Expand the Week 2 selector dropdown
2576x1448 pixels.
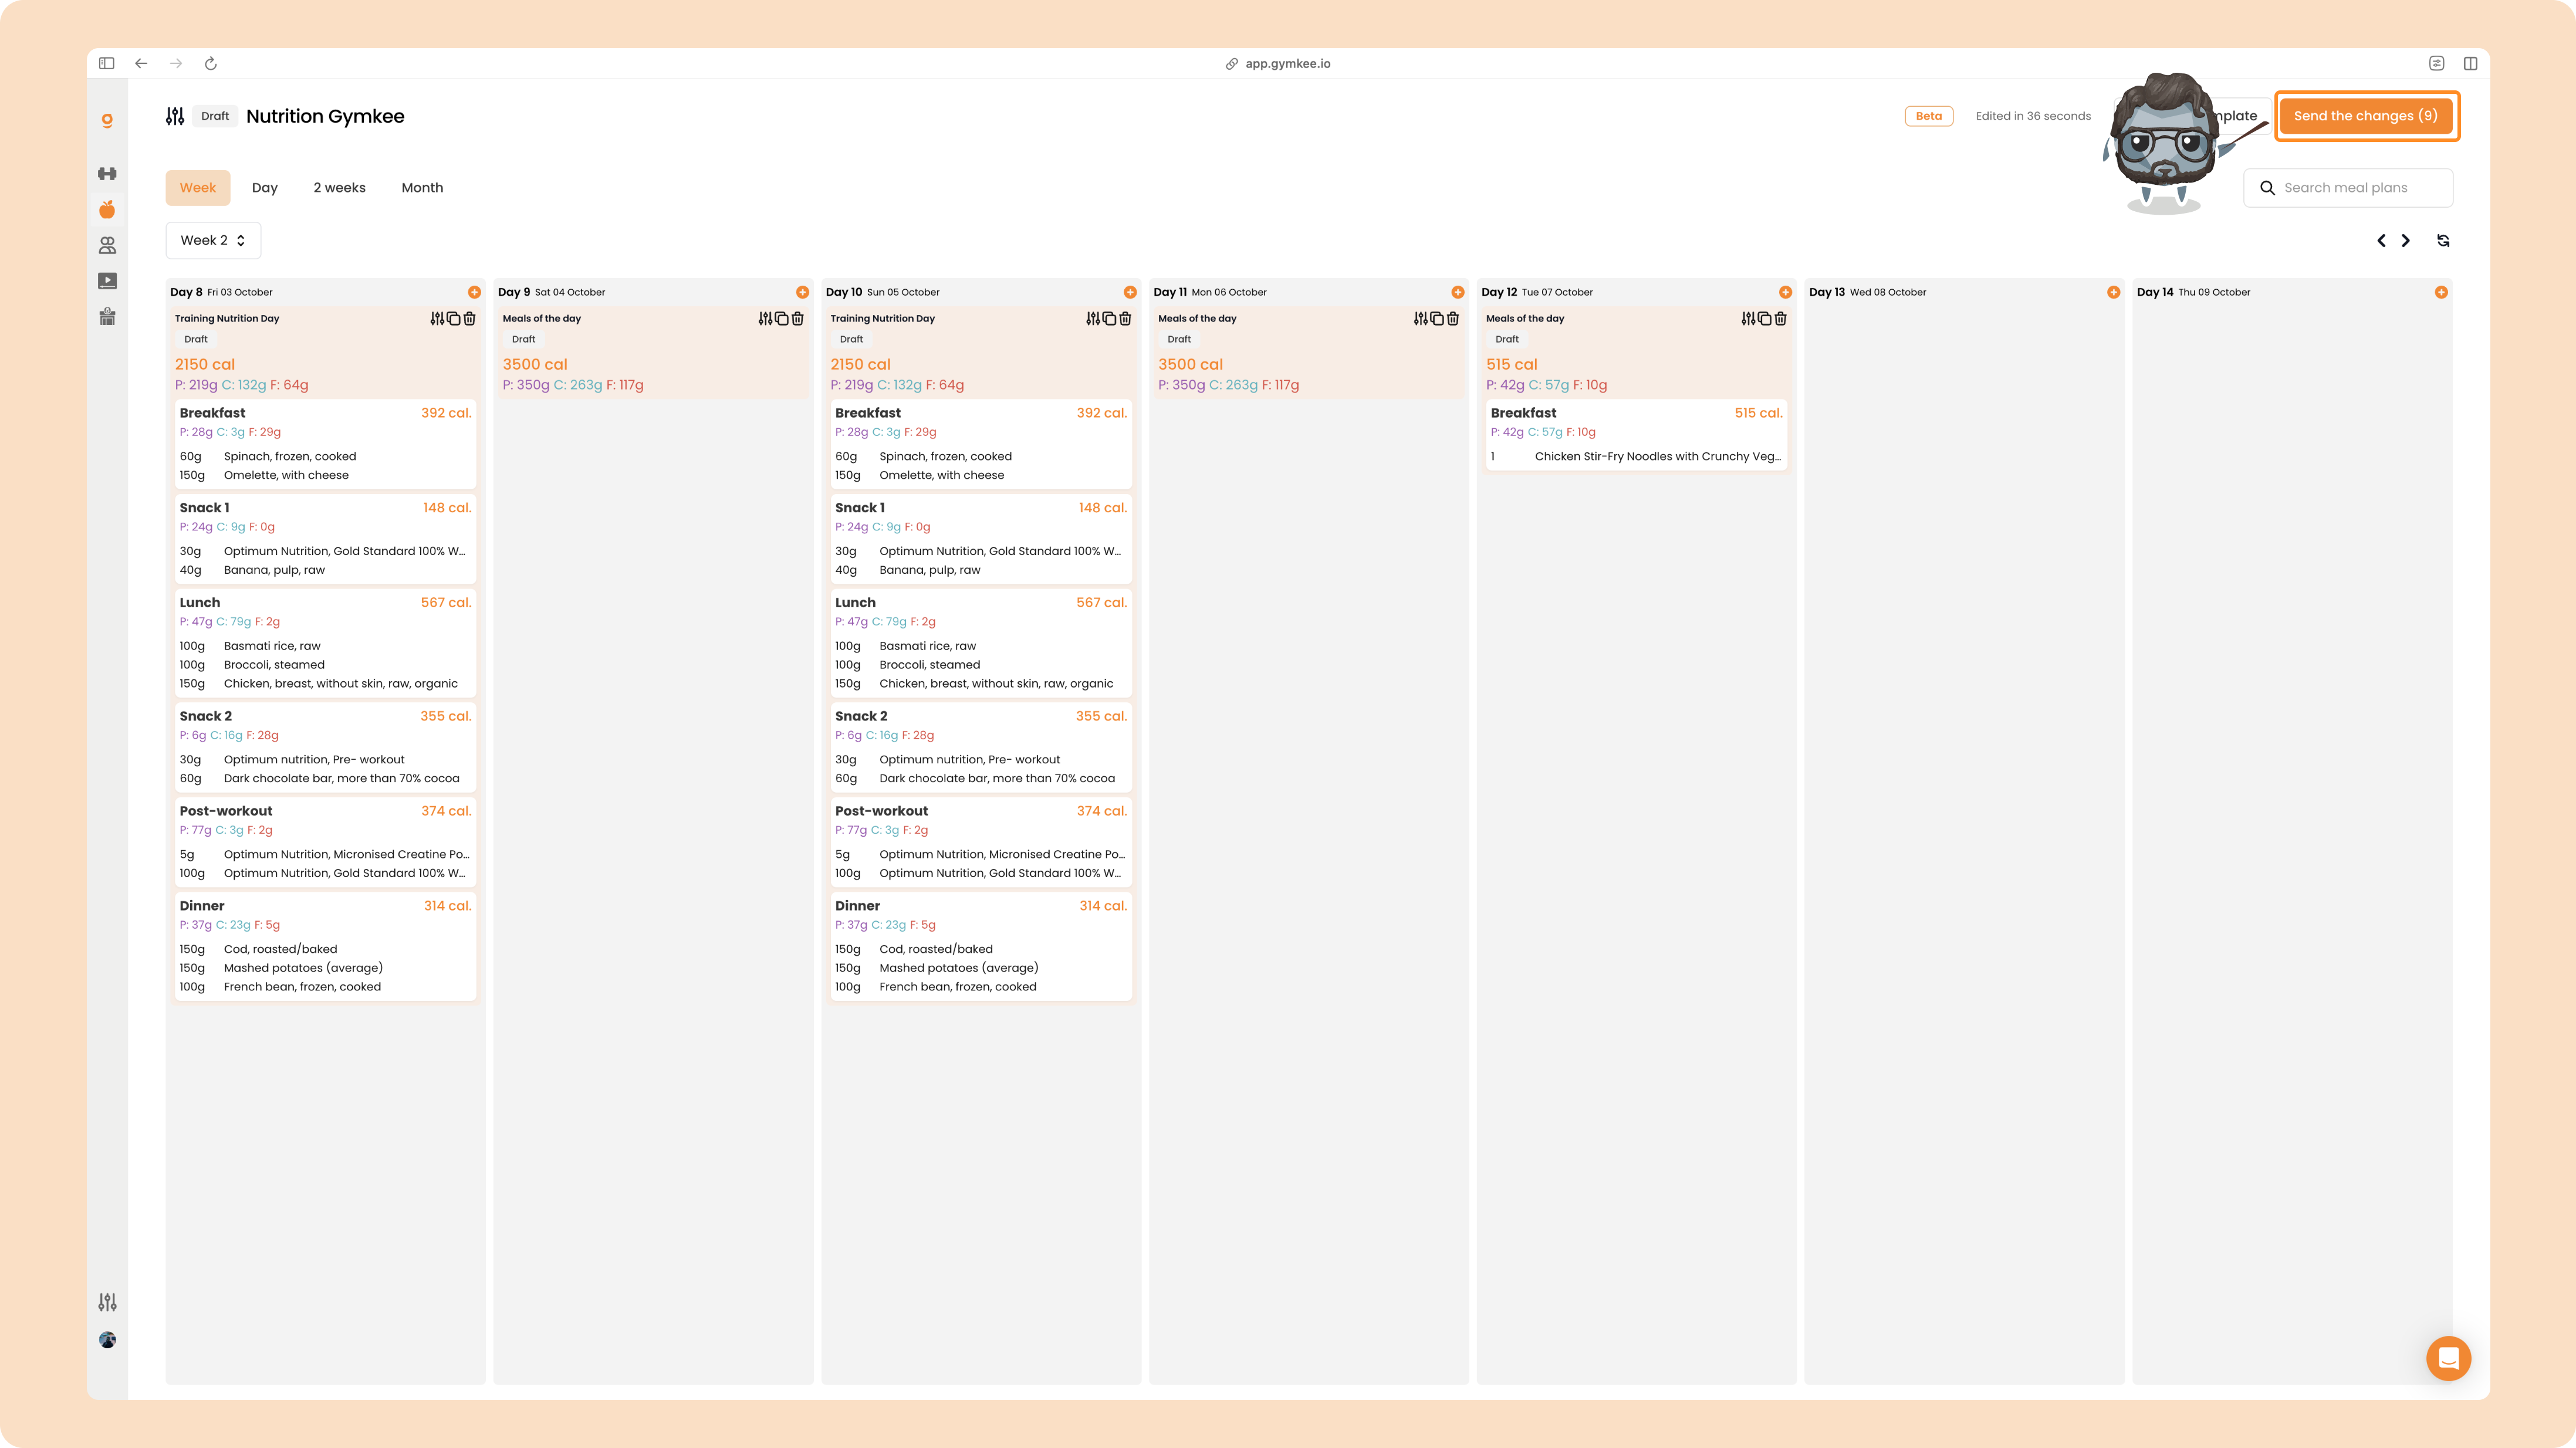213,240
